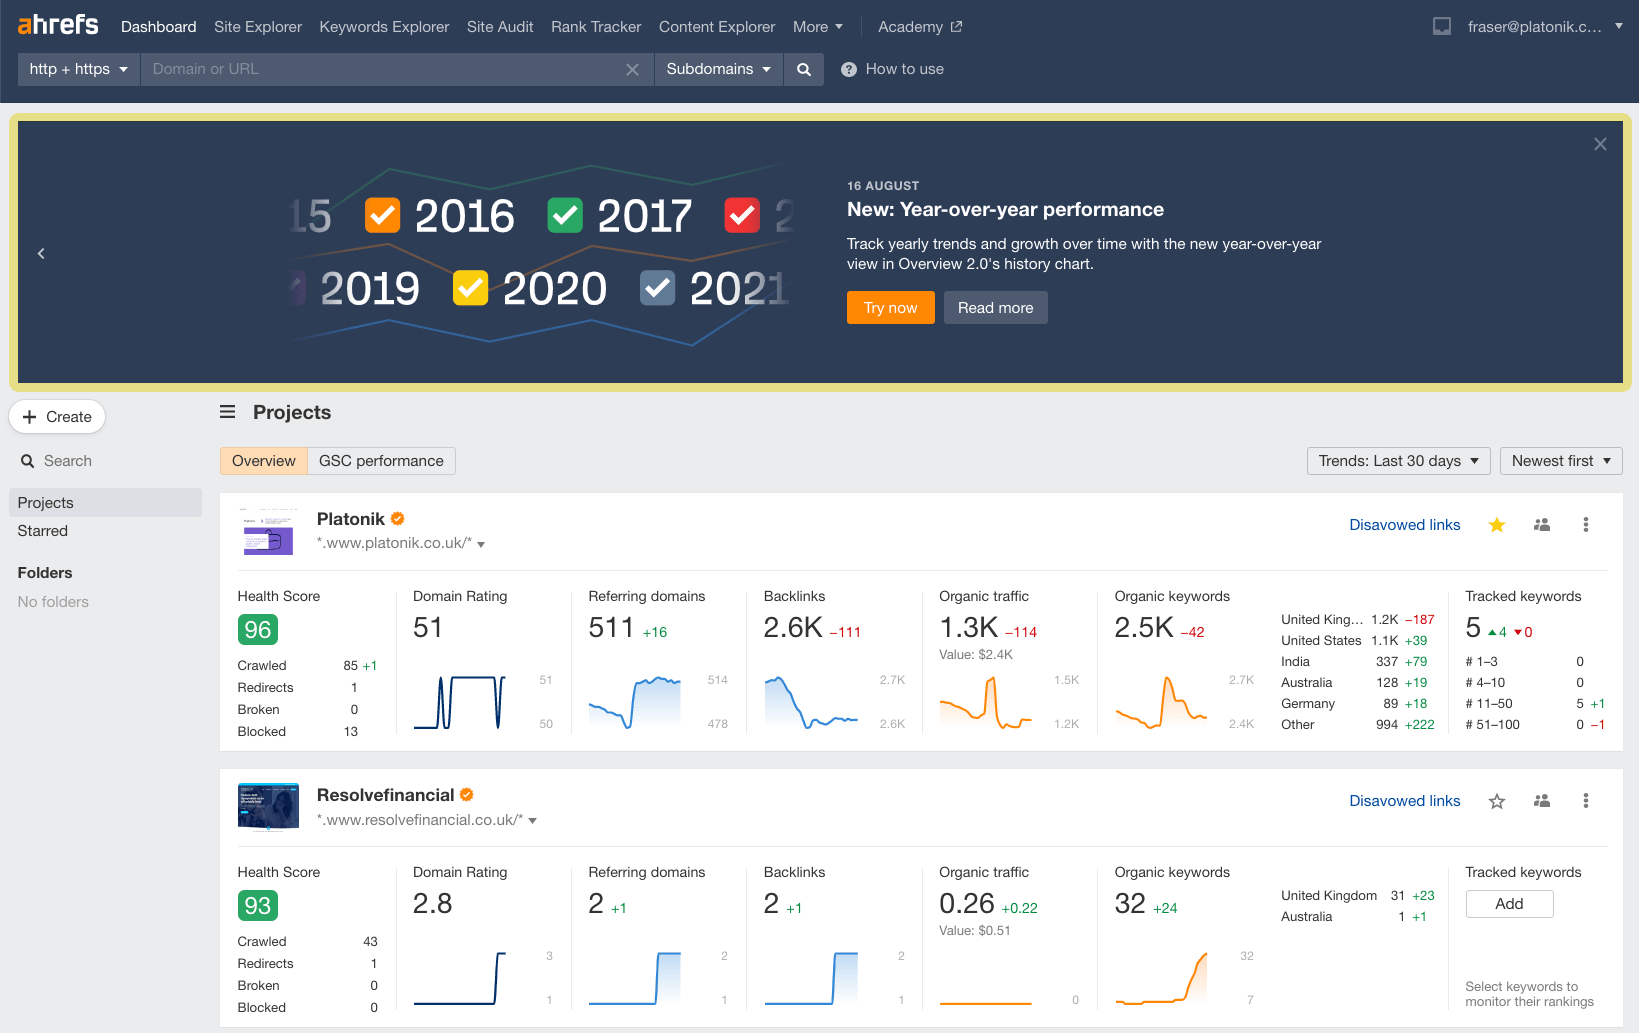Click the How to use help icon
The image size is (1639, 1033).
pyautogui.click(x=848, y=69)
